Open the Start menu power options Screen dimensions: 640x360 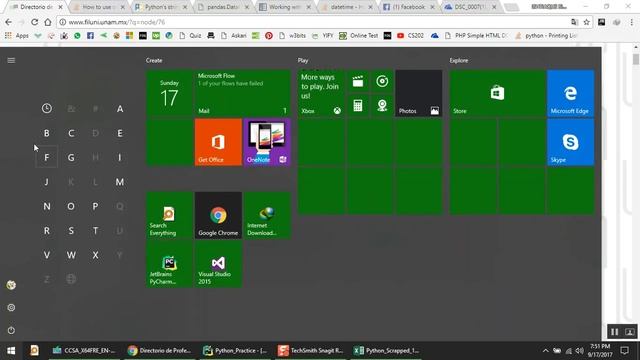pos(11,330)
